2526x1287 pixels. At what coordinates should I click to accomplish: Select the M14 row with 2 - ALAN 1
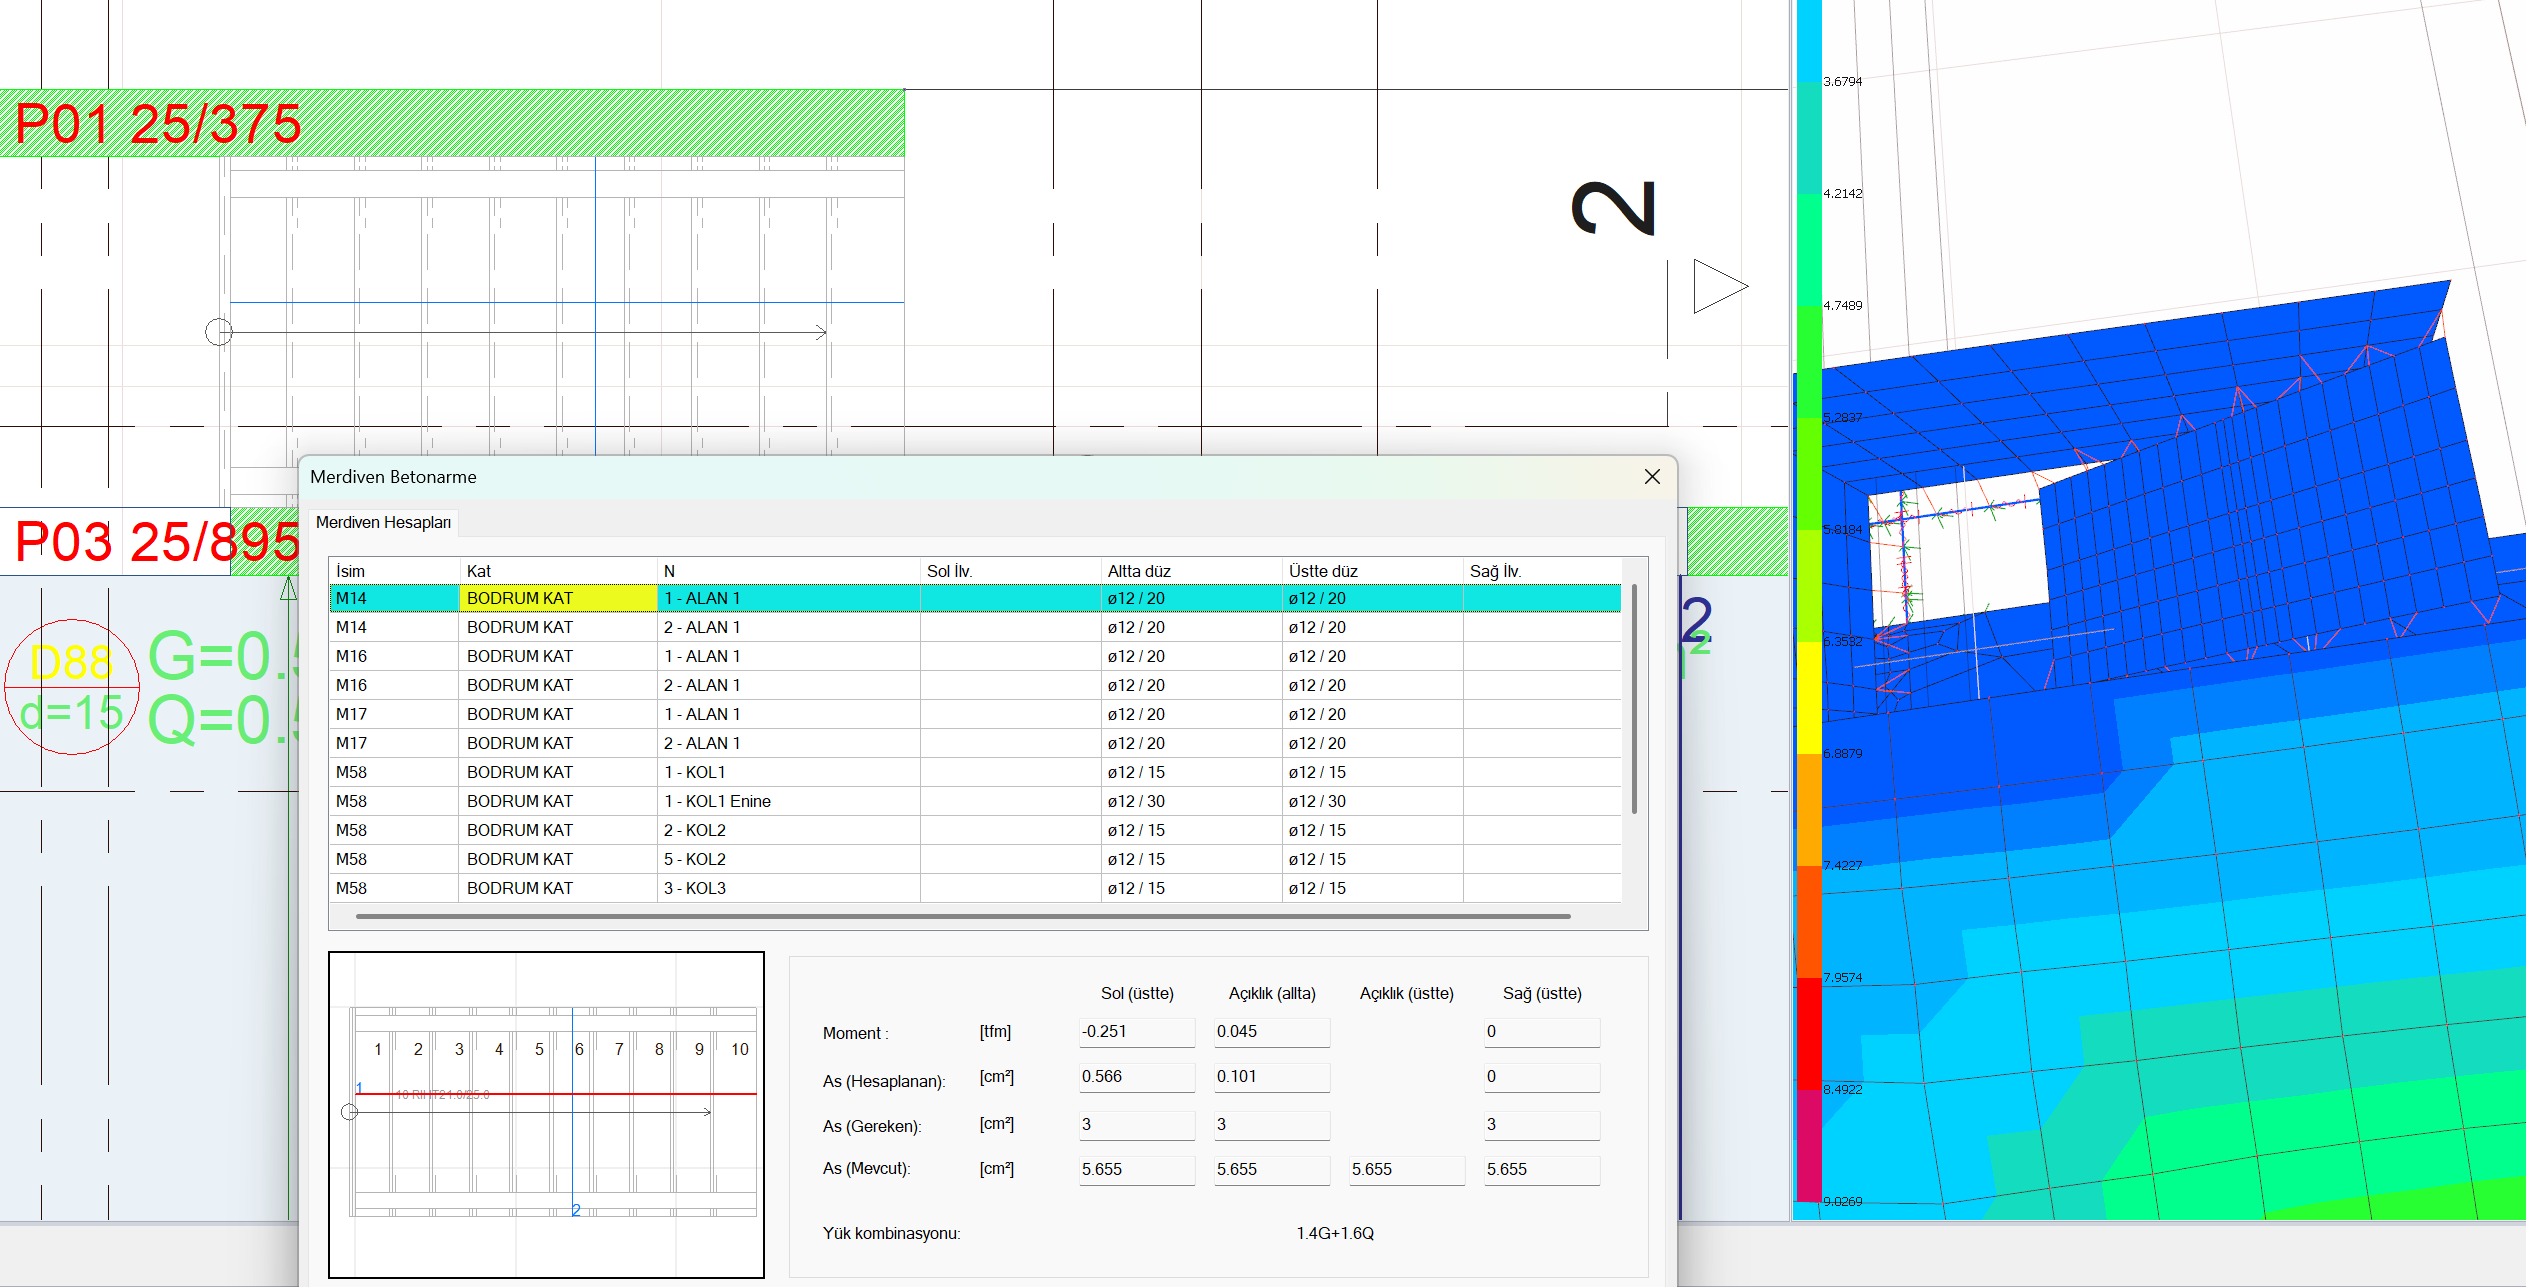click(x=700, y=627)
